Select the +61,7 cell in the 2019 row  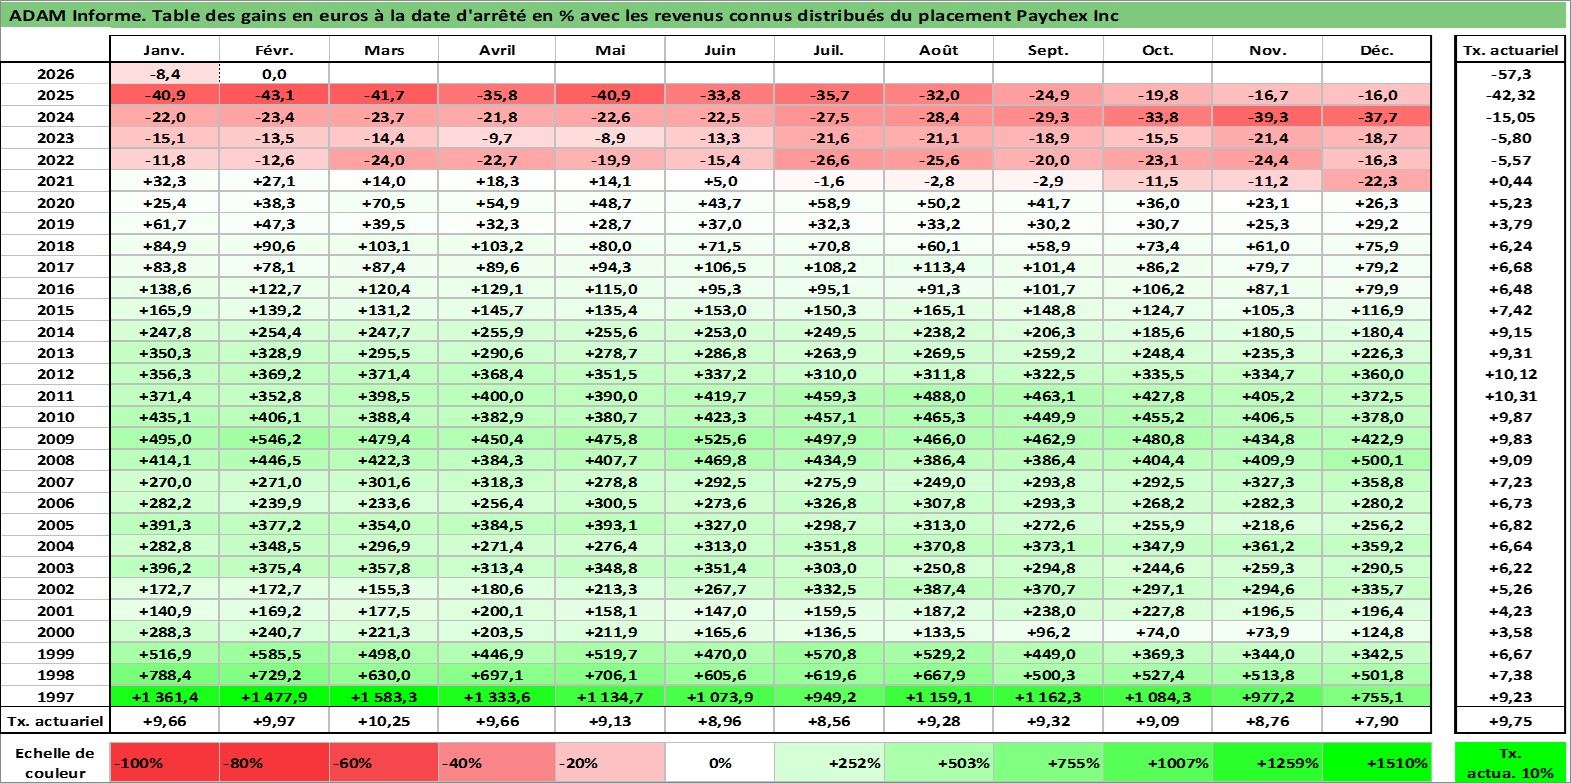pyautogui.click(x=164, y=224)
